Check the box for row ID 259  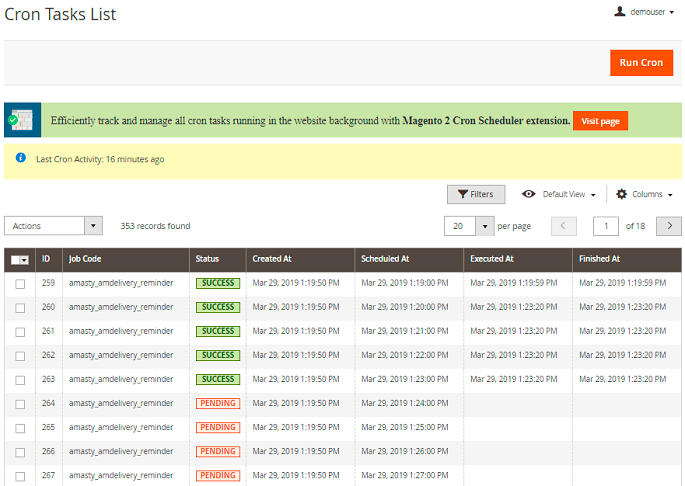click(x=20, y=284)
